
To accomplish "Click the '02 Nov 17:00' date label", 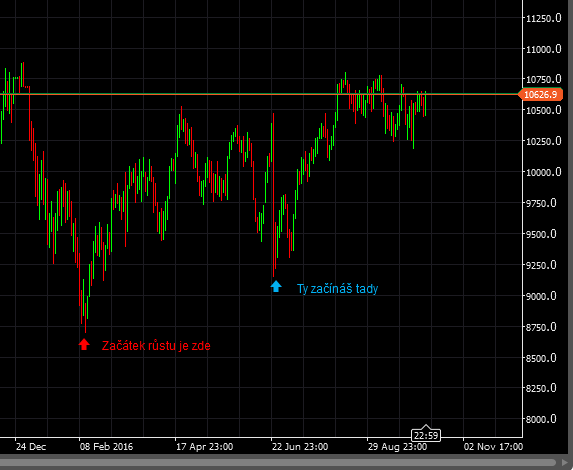I will (x=493, y=447).
